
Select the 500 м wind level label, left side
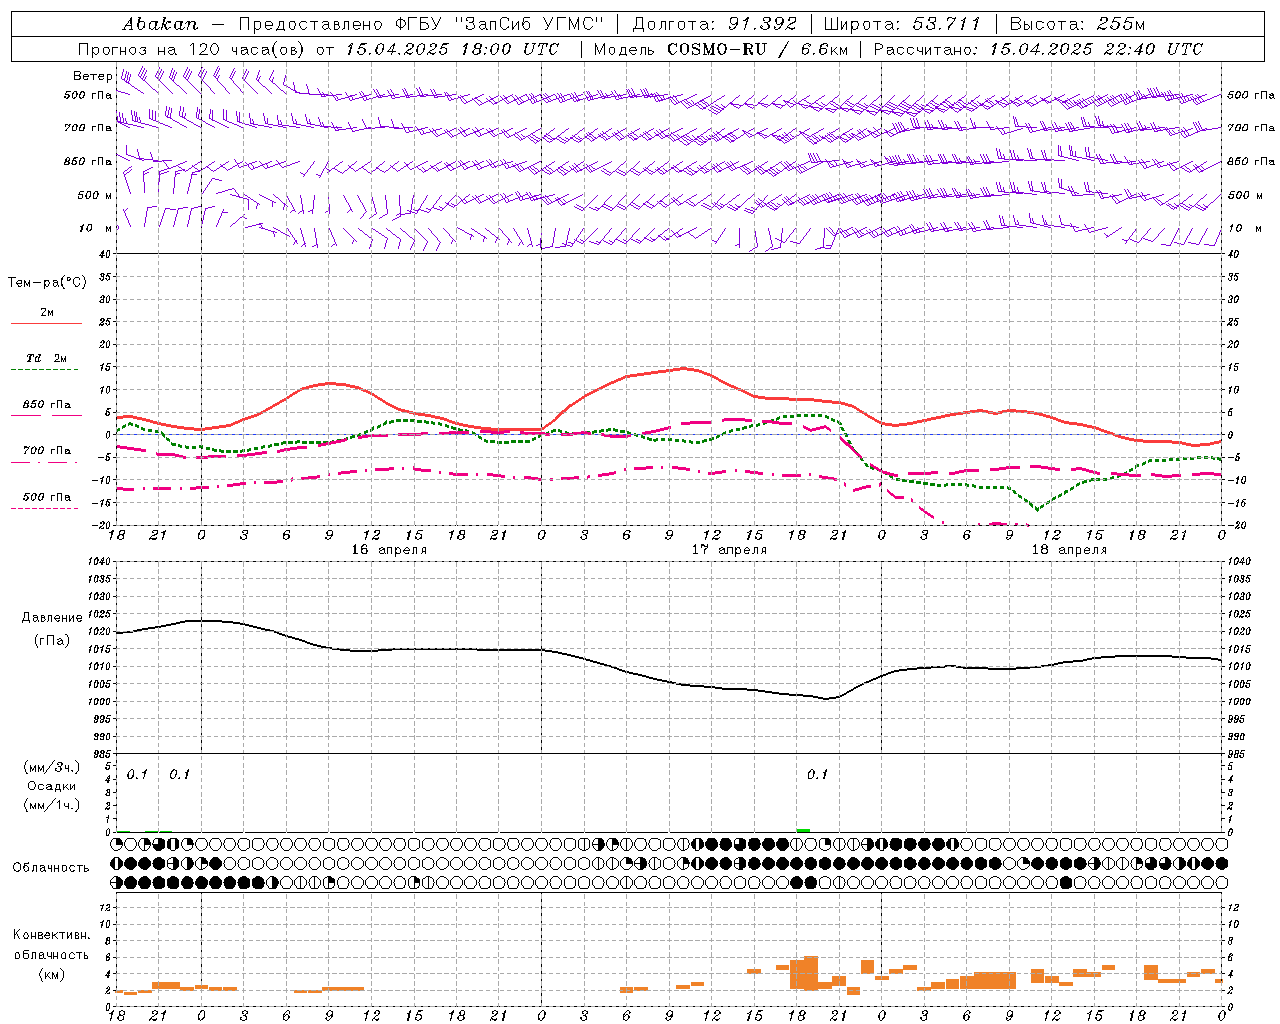coord(95,195)
